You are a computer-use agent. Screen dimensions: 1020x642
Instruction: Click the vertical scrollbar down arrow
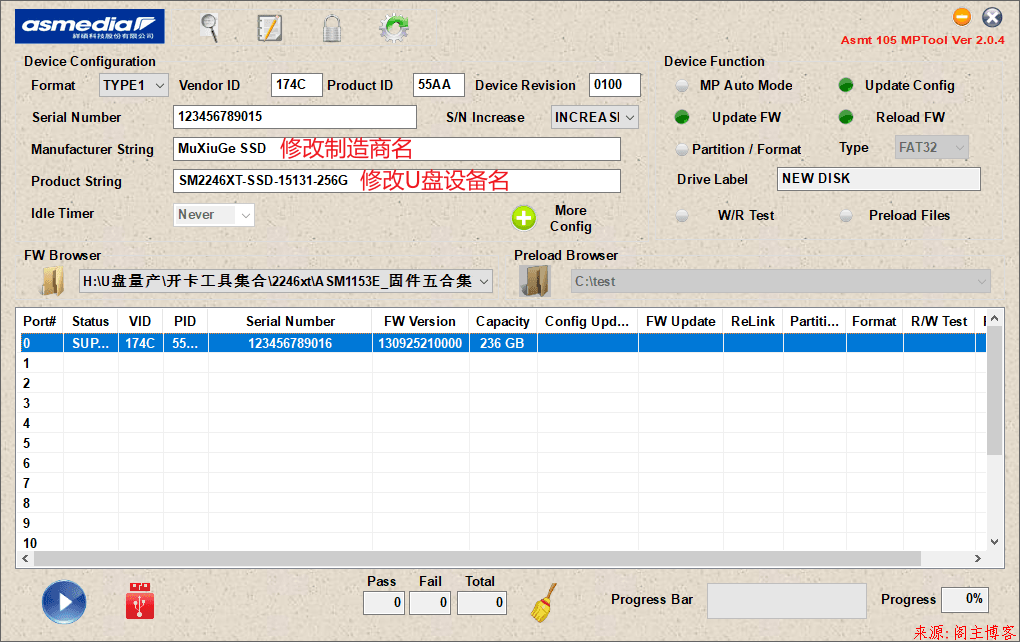click(x=994, y=542)
